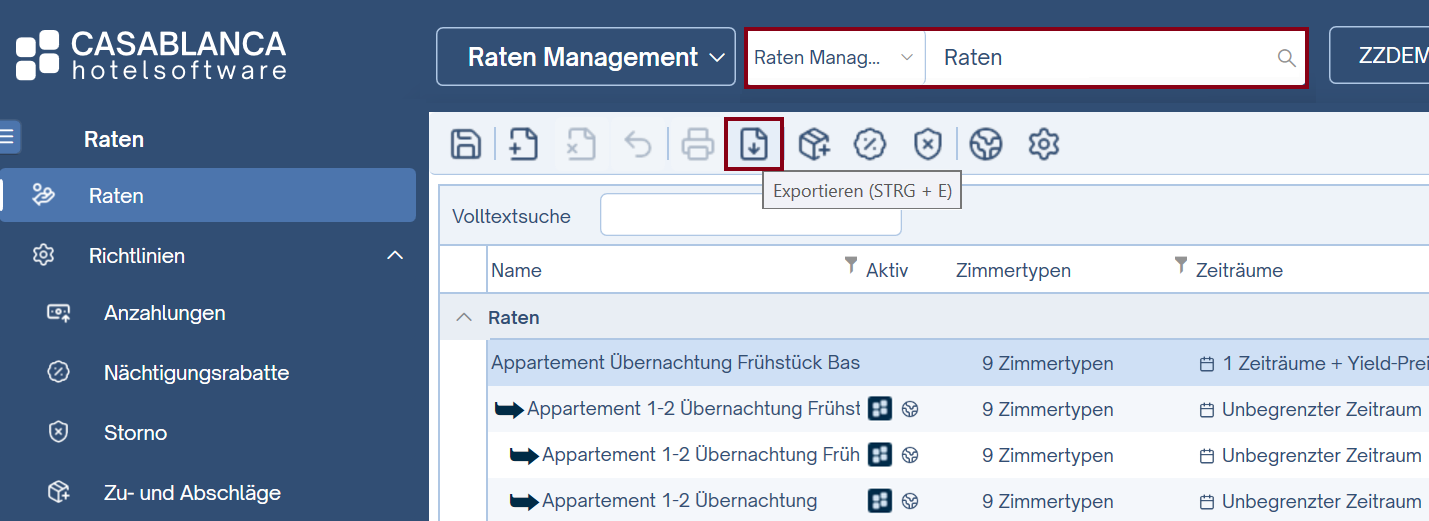The height and width of the screenshot is (521, 1429).
Task: Click 'Unbegrenzter Zeitraum' in the 'Übernachtung Frühst' row
Action: coord(1321,410)
